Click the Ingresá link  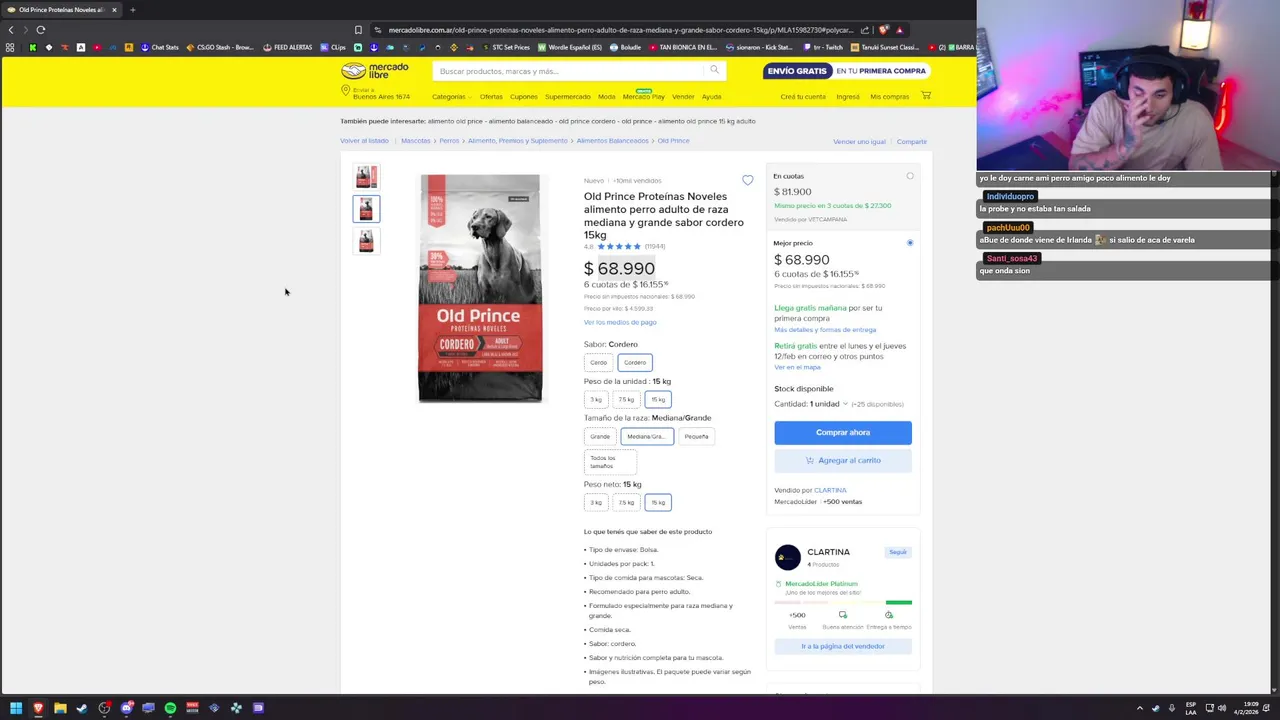pos(848,97)
